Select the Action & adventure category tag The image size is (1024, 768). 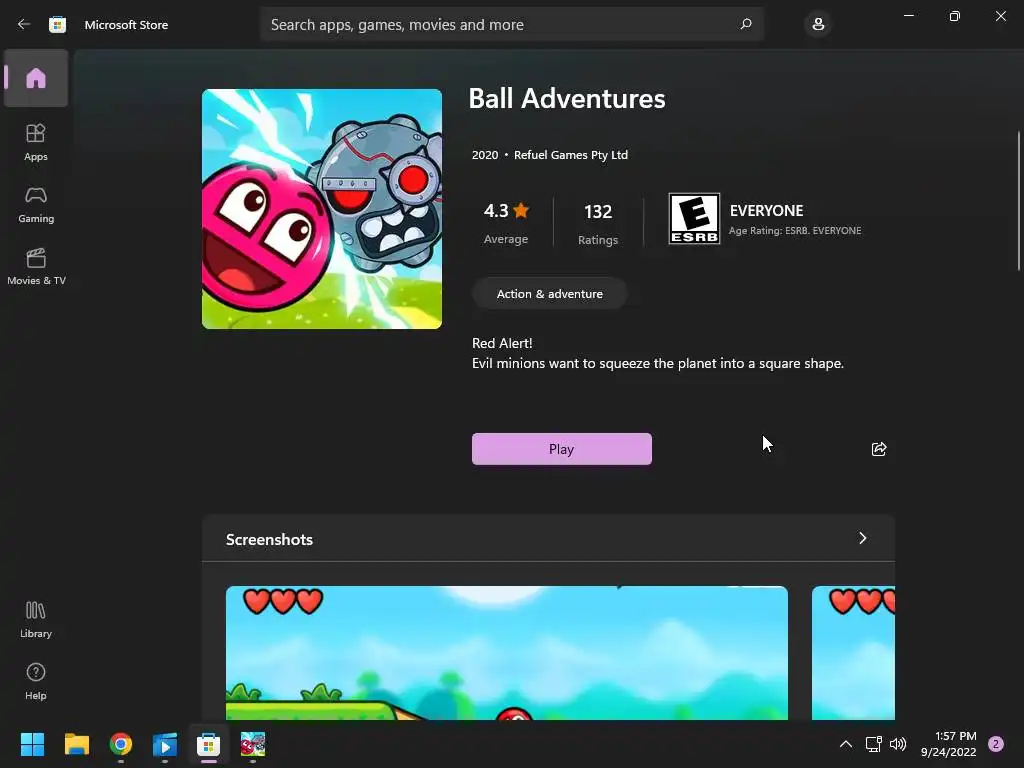coord(549,294)
